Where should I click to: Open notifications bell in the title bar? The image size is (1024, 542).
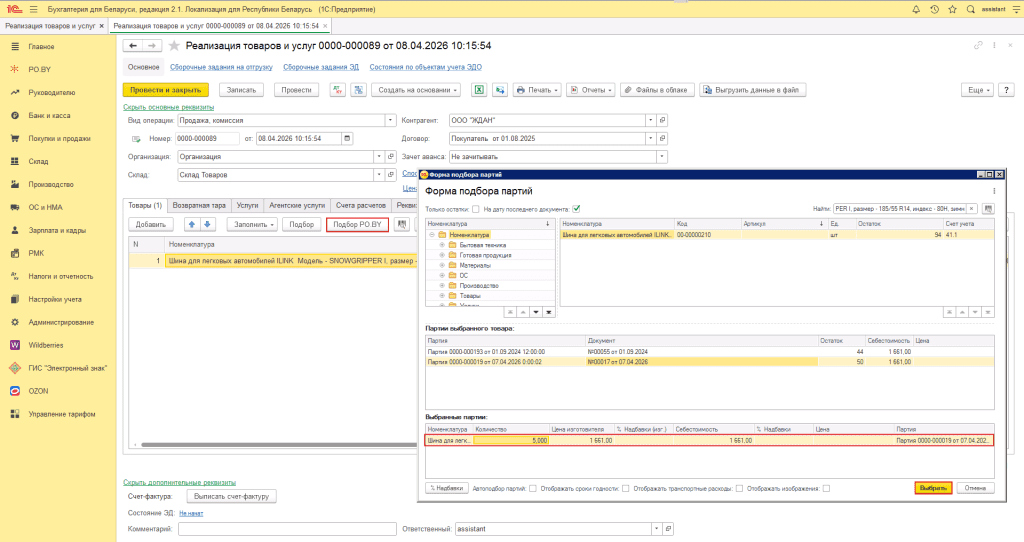click(x=916, y=9)
